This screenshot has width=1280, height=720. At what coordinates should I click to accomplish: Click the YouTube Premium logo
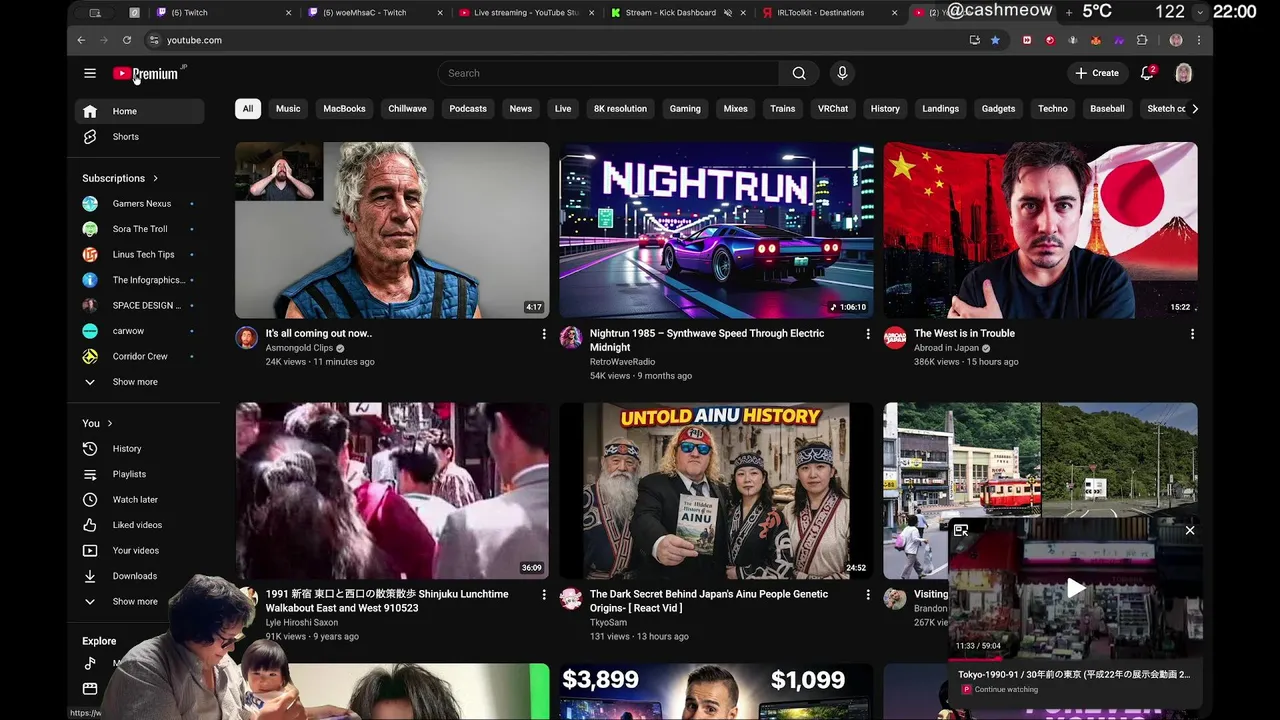point(146,74)
